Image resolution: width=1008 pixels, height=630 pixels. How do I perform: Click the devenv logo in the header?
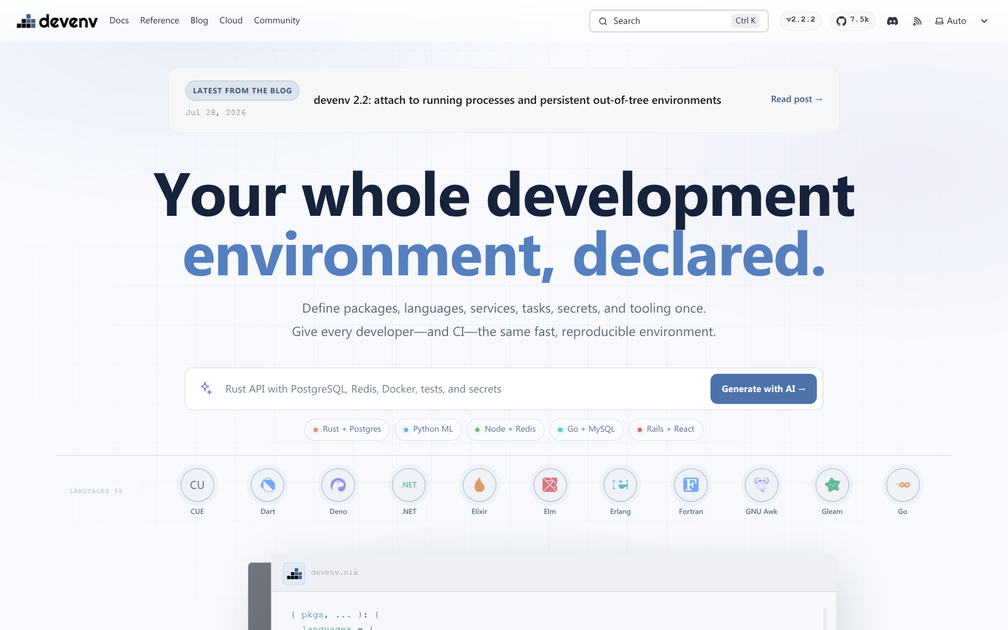pyautogui.click(x=57, y=21)
